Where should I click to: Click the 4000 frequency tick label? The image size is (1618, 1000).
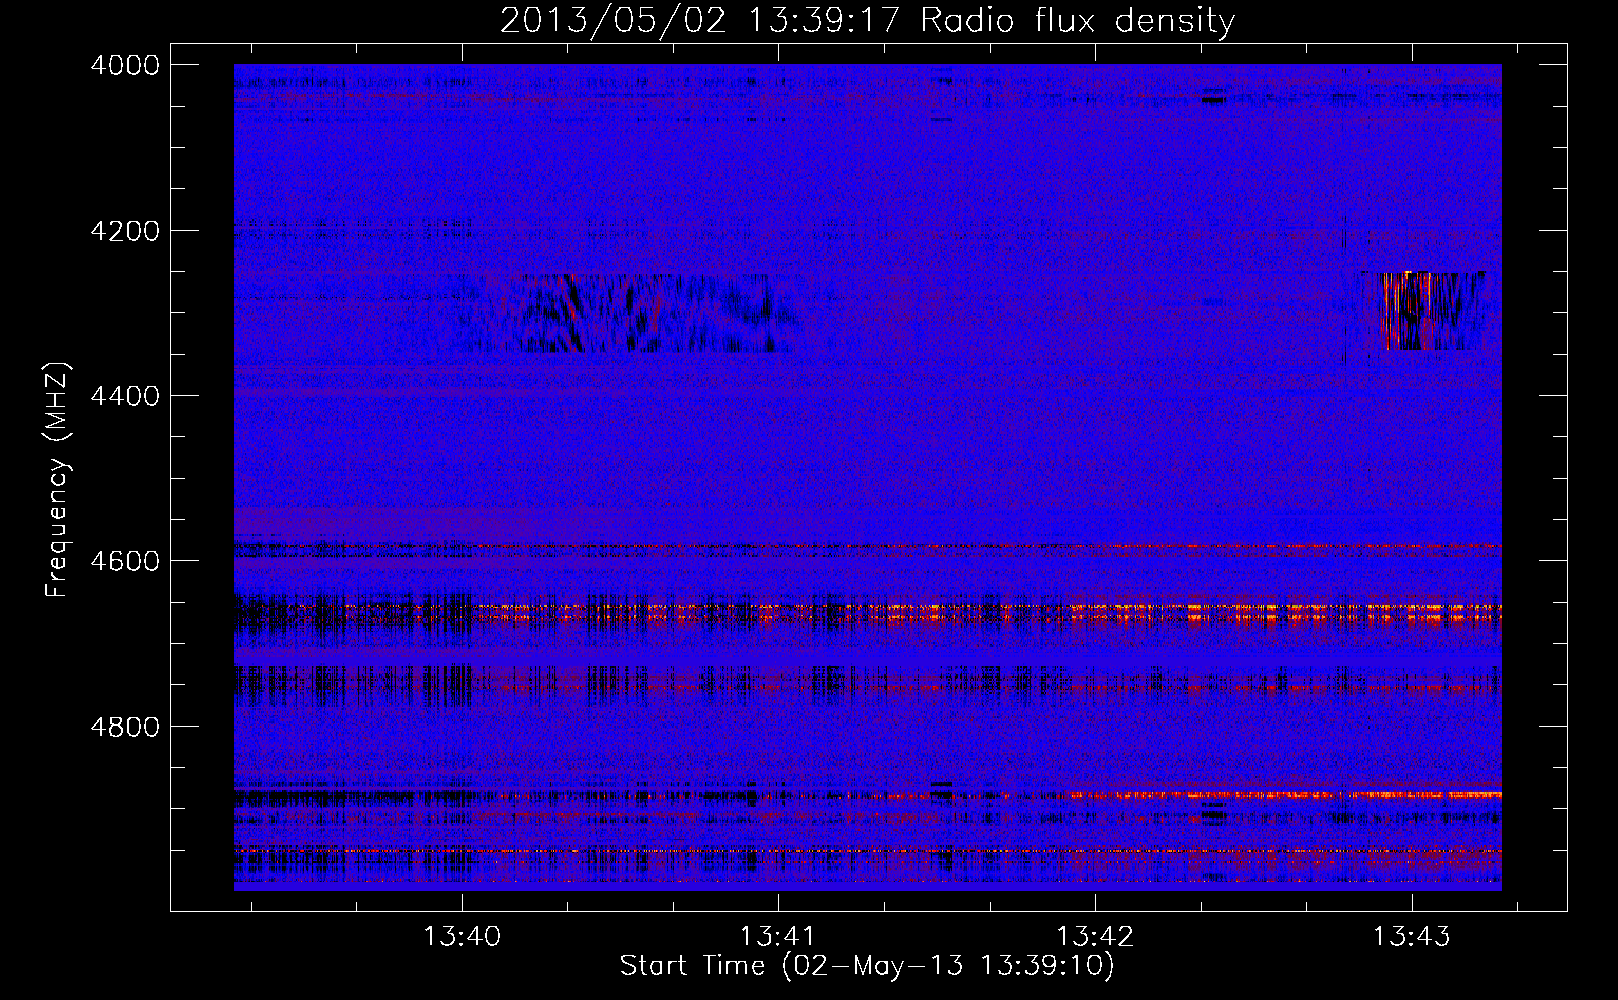tap(125, 65)
